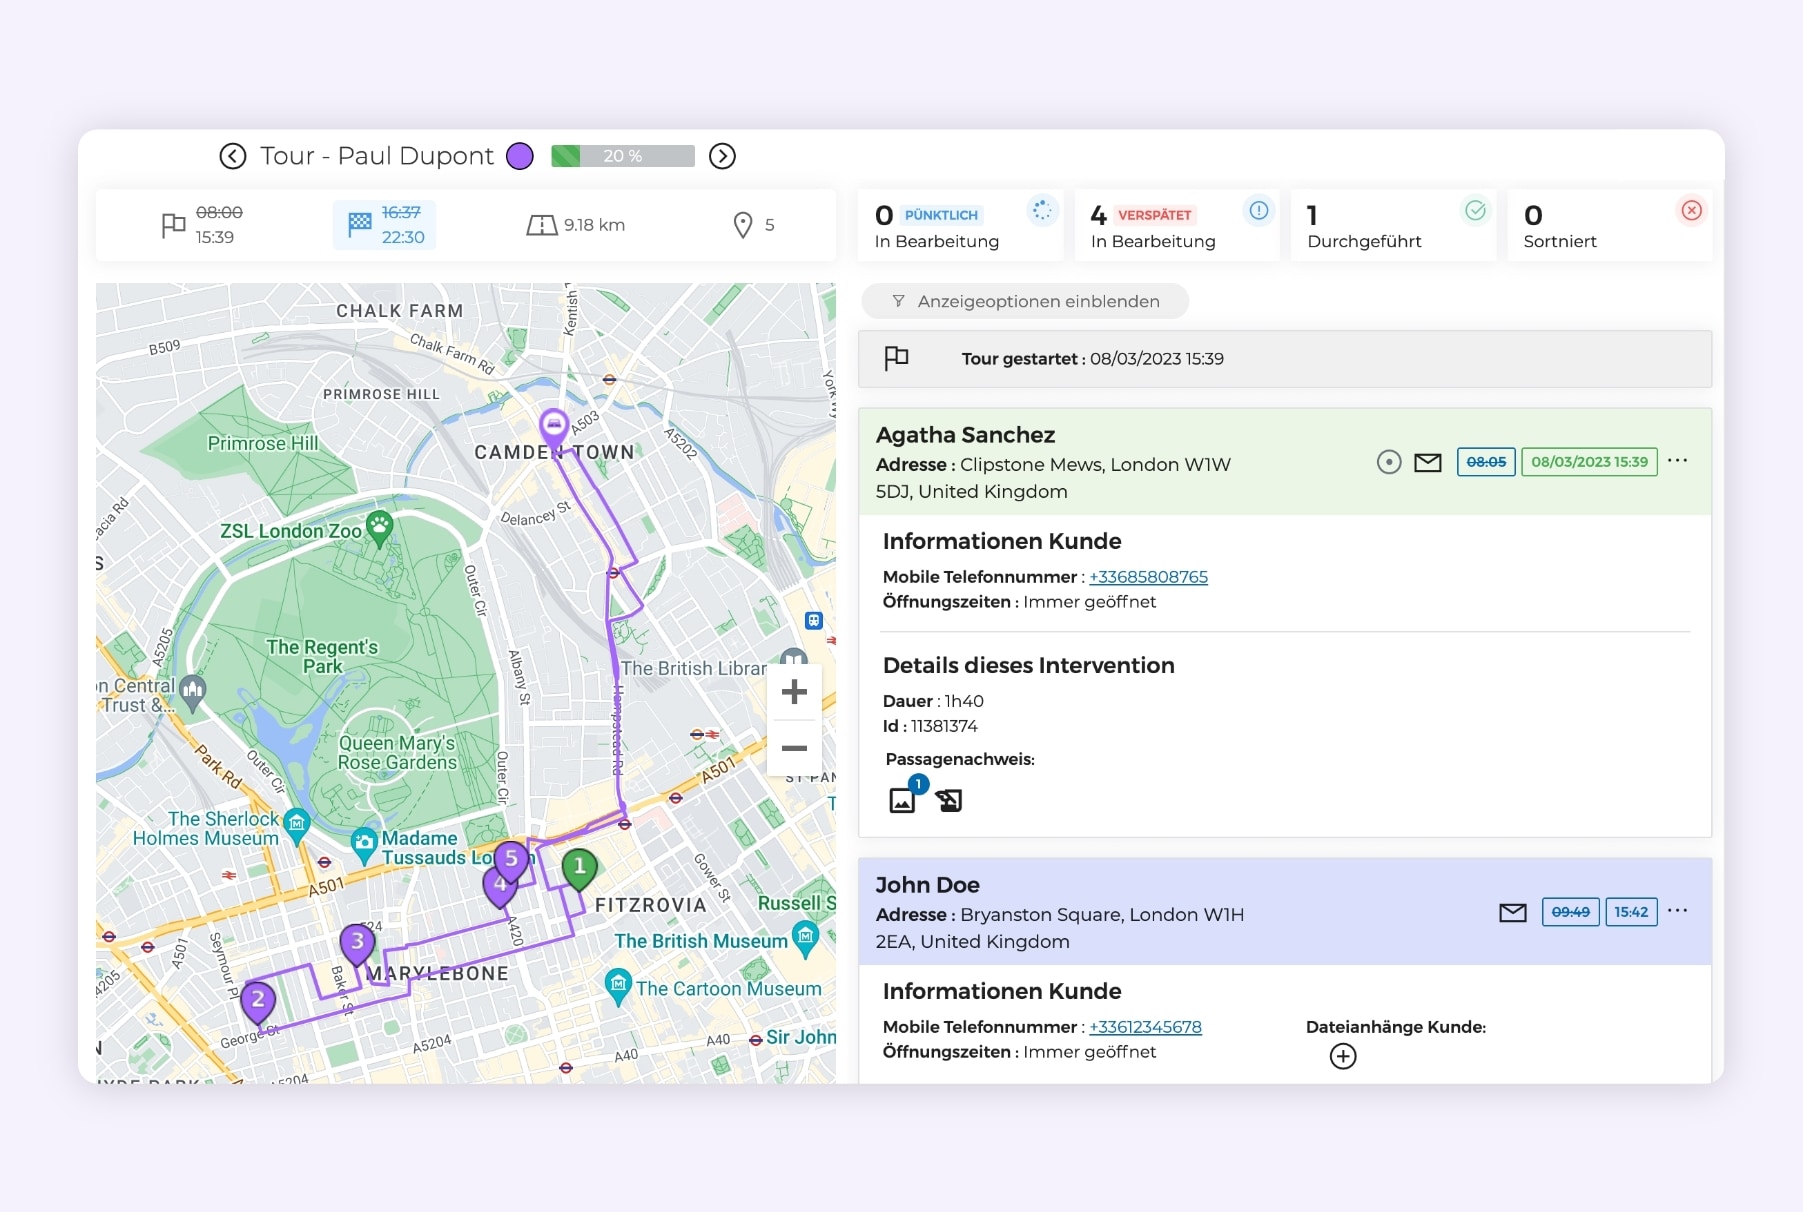This screenshot has height=1212, width=1803.
Task: Open the three-dot menu on Agatha Sanchez's card
Action: 1679,461
